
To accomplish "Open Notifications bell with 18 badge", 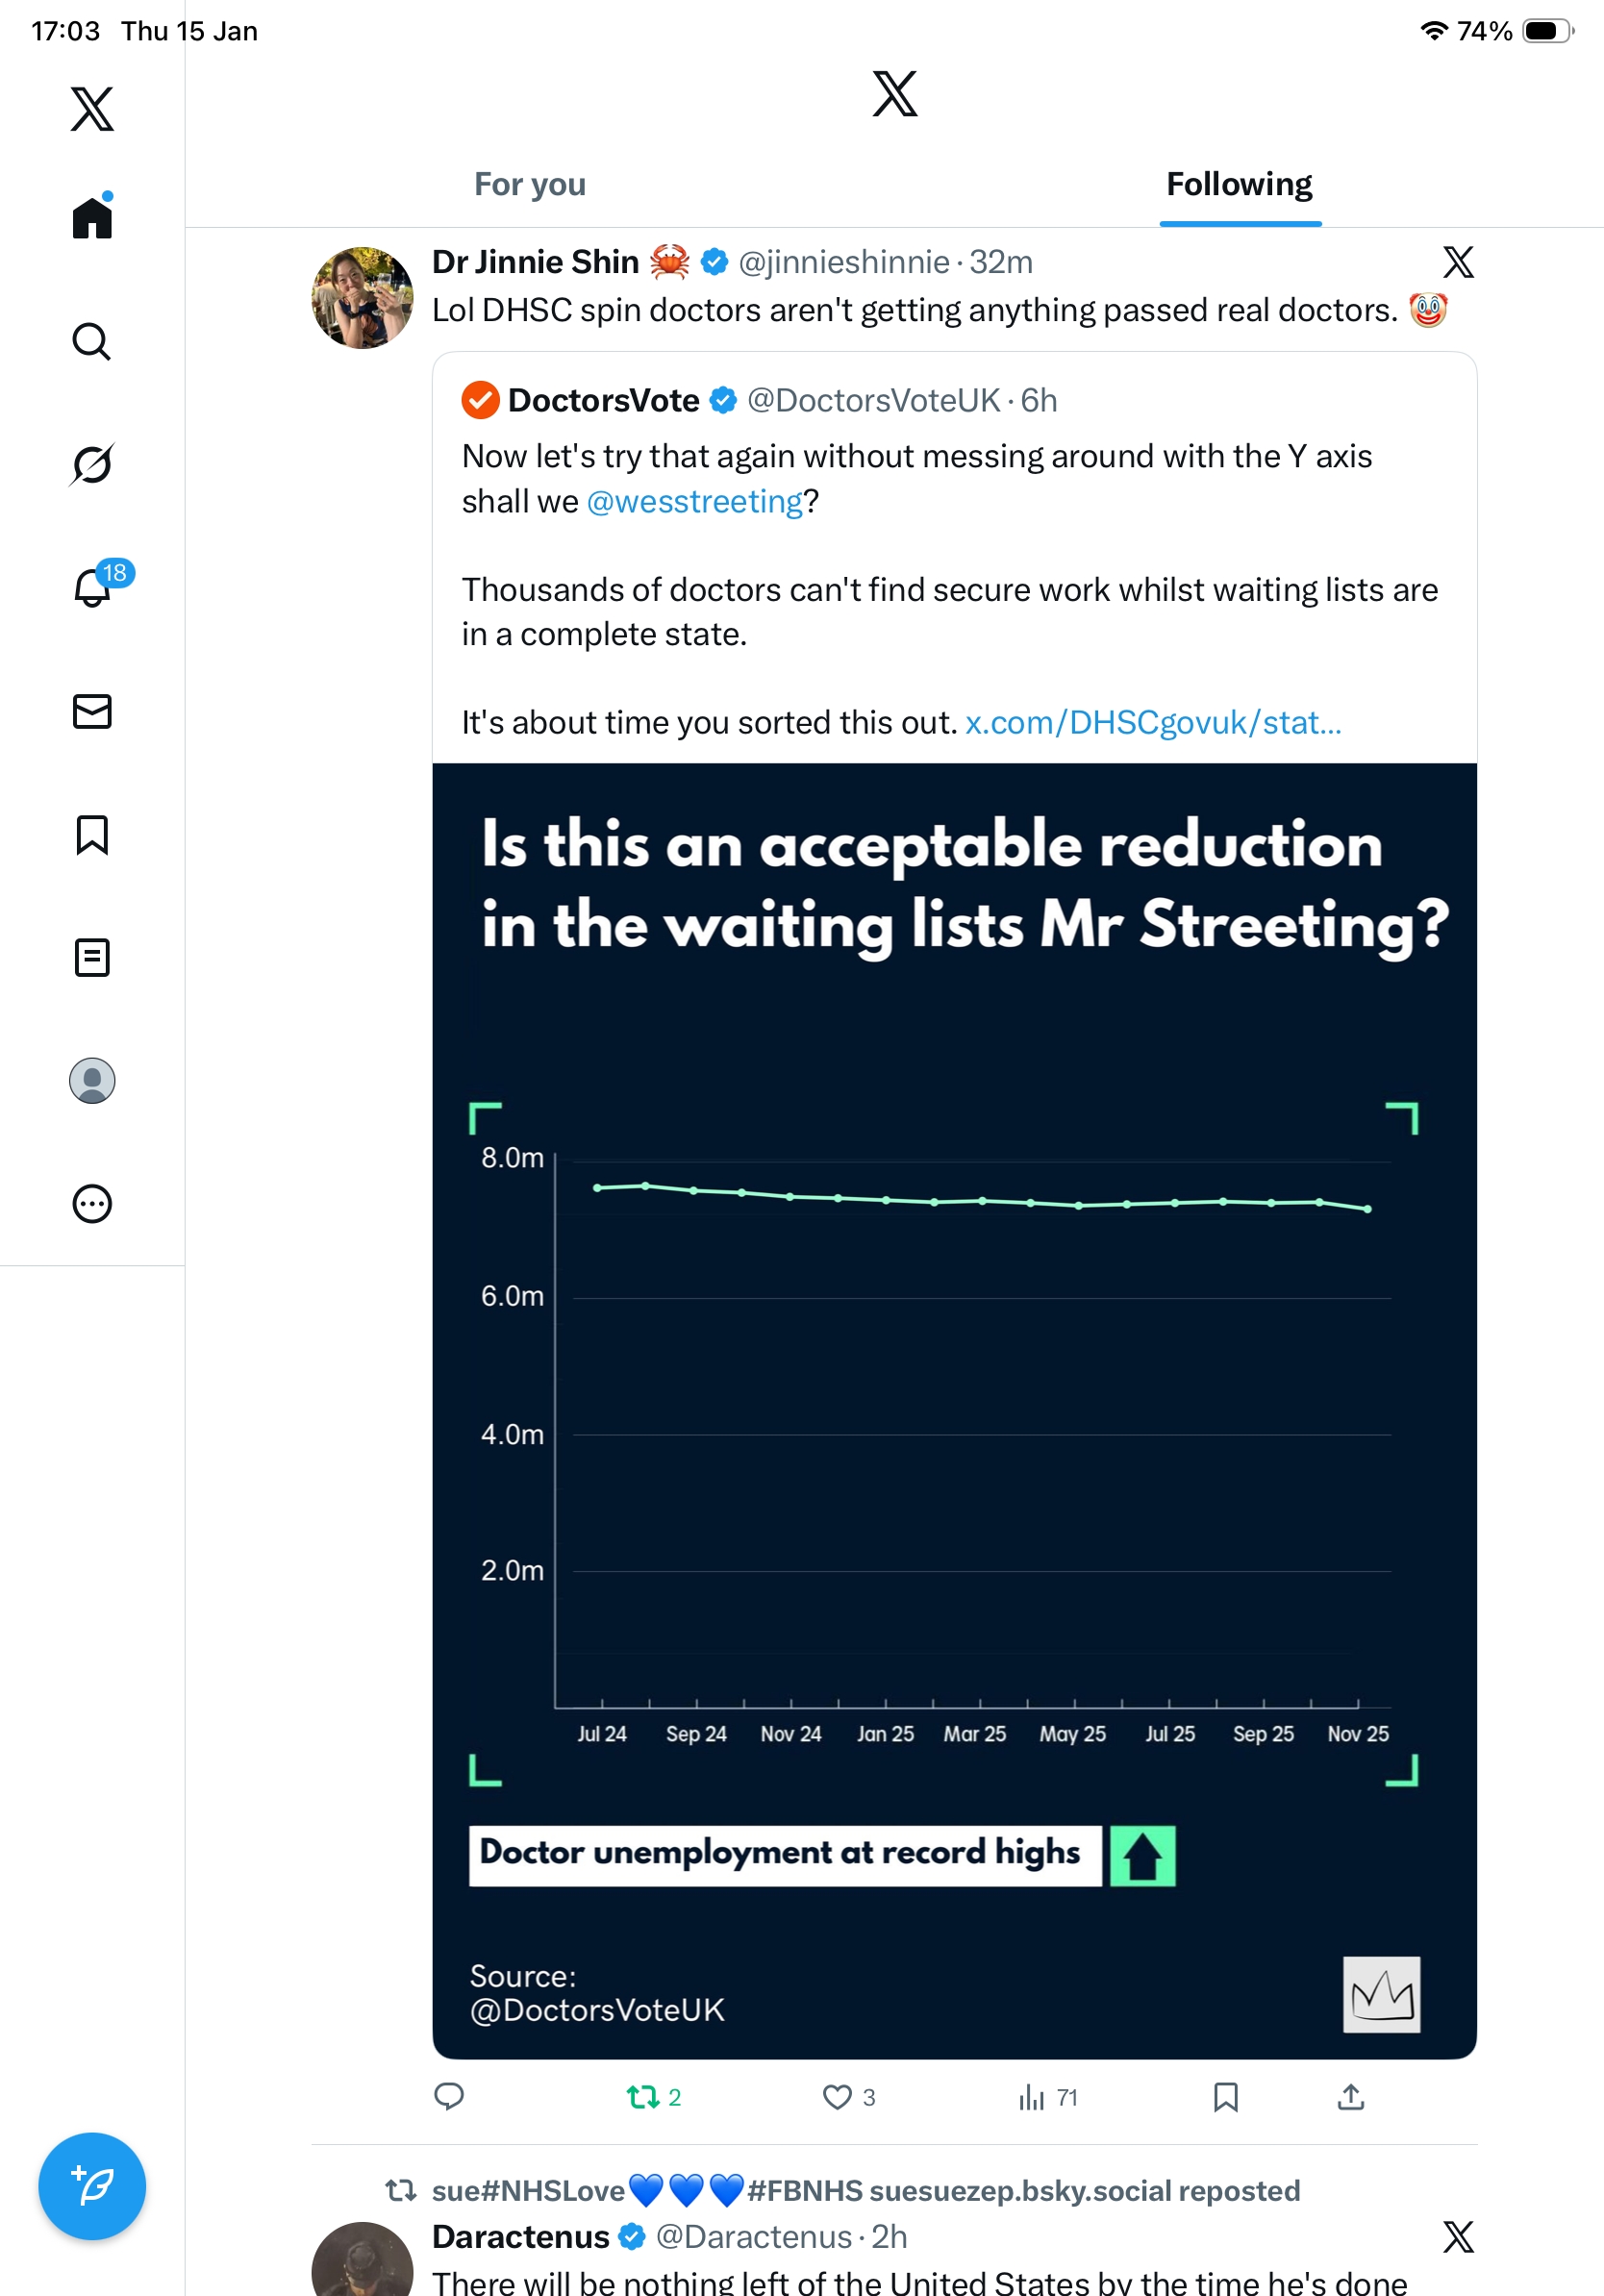I will click(93, 587).
